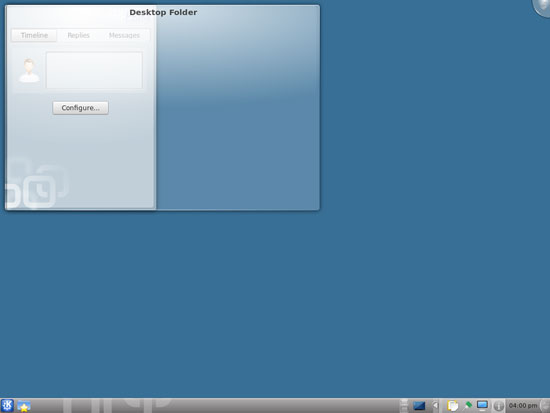Click the Configure... button
Viewport: 550px width, 413px height.
[x=80, y=108]
